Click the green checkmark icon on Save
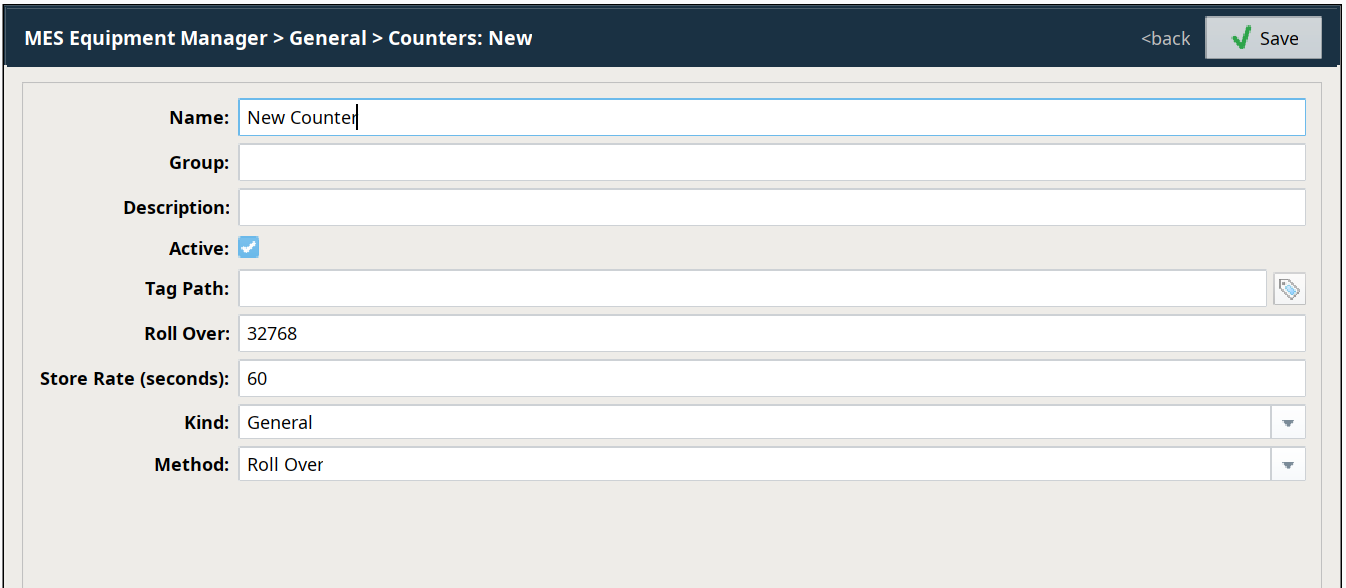The height and width of the screenshot is (588, 1346). tap(1241, 38)
